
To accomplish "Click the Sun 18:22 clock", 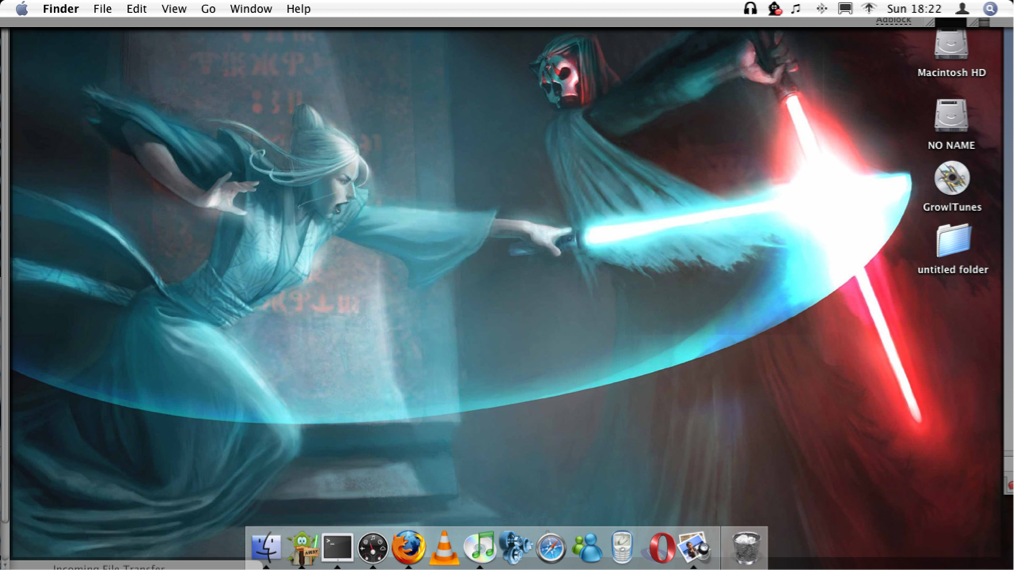I will [x=914, y=9].
